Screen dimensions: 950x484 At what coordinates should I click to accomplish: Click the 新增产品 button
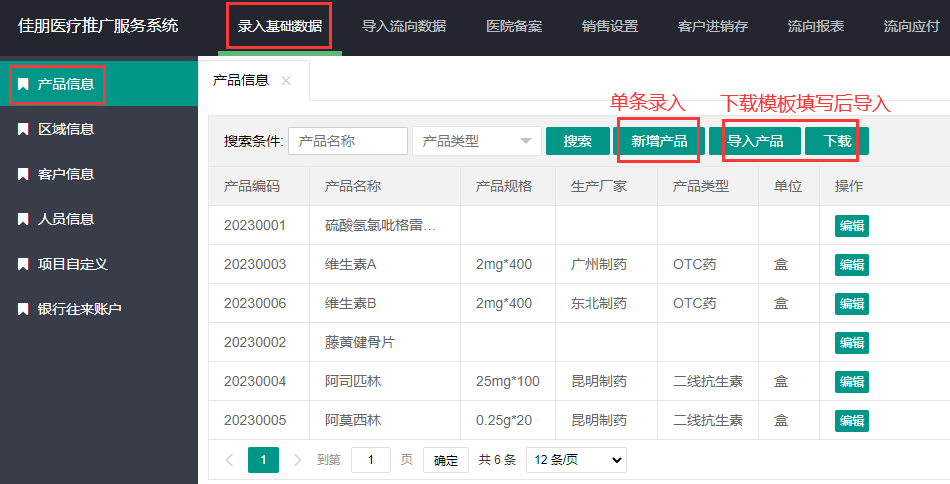pos(659,141)
